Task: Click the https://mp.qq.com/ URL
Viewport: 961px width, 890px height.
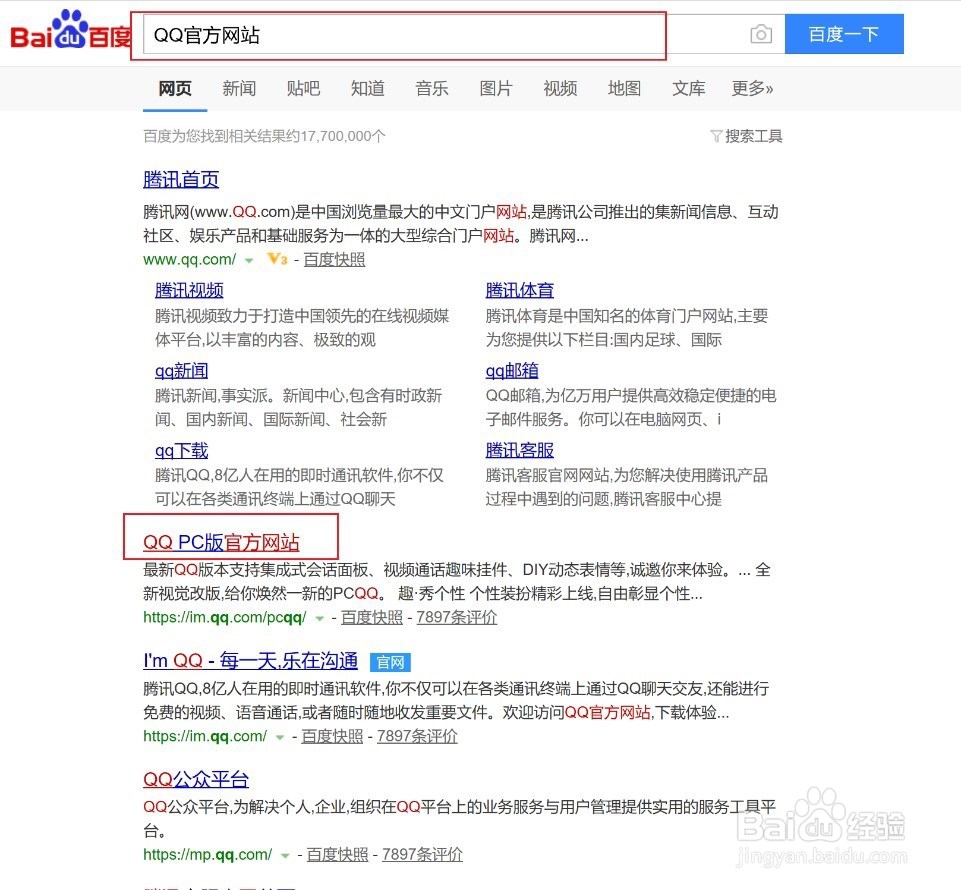Action: 207,855
